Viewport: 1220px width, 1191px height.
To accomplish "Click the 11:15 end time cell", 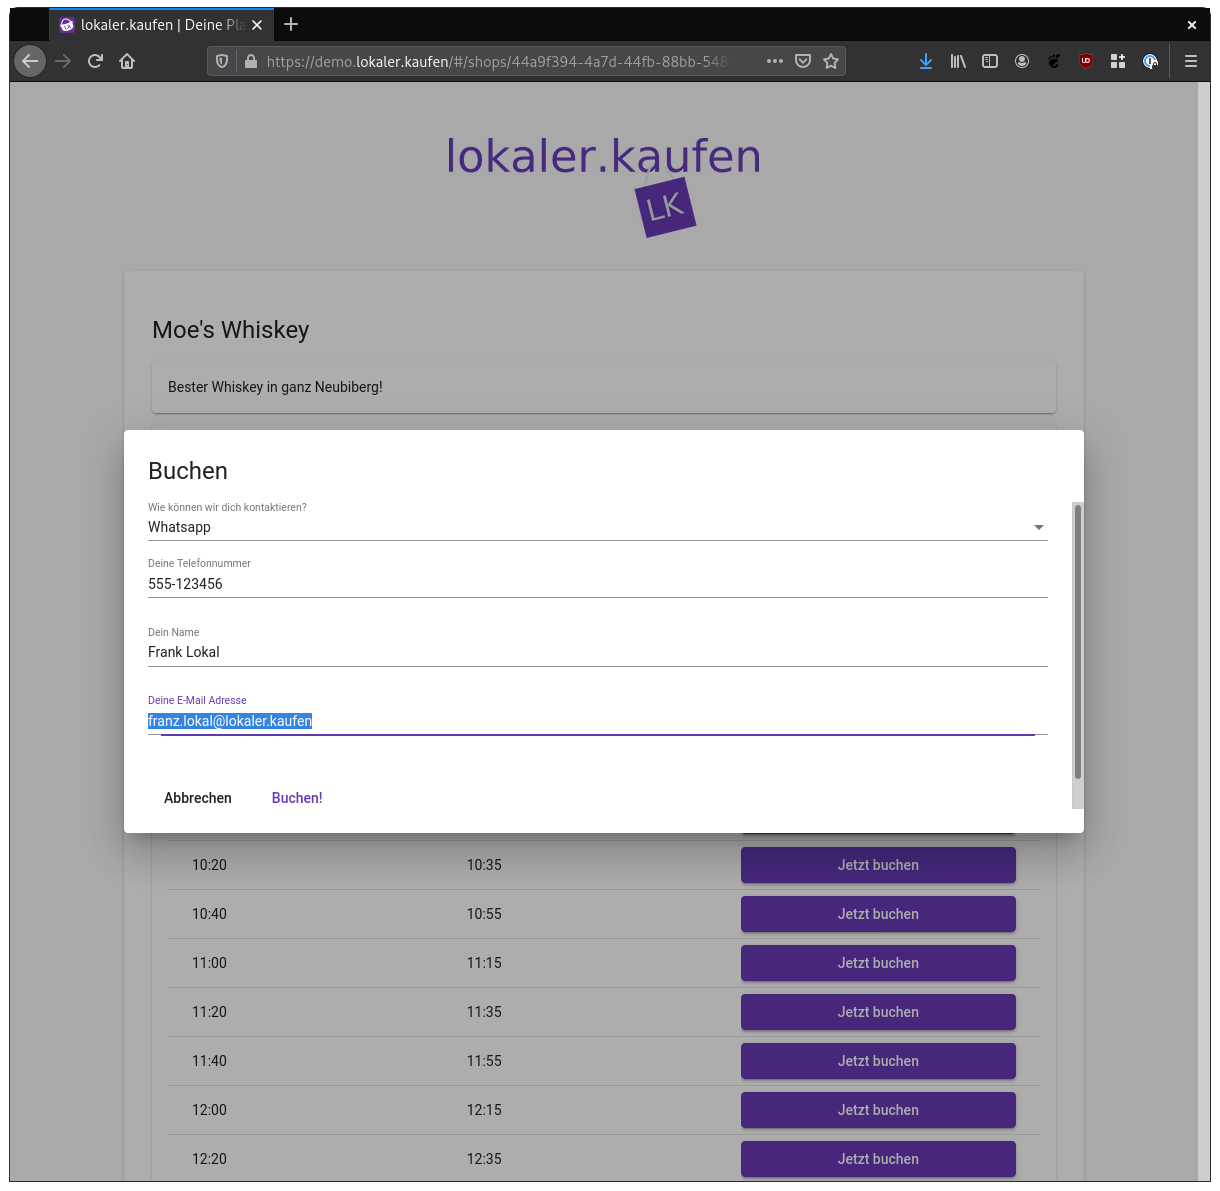I will coord(484,963).
